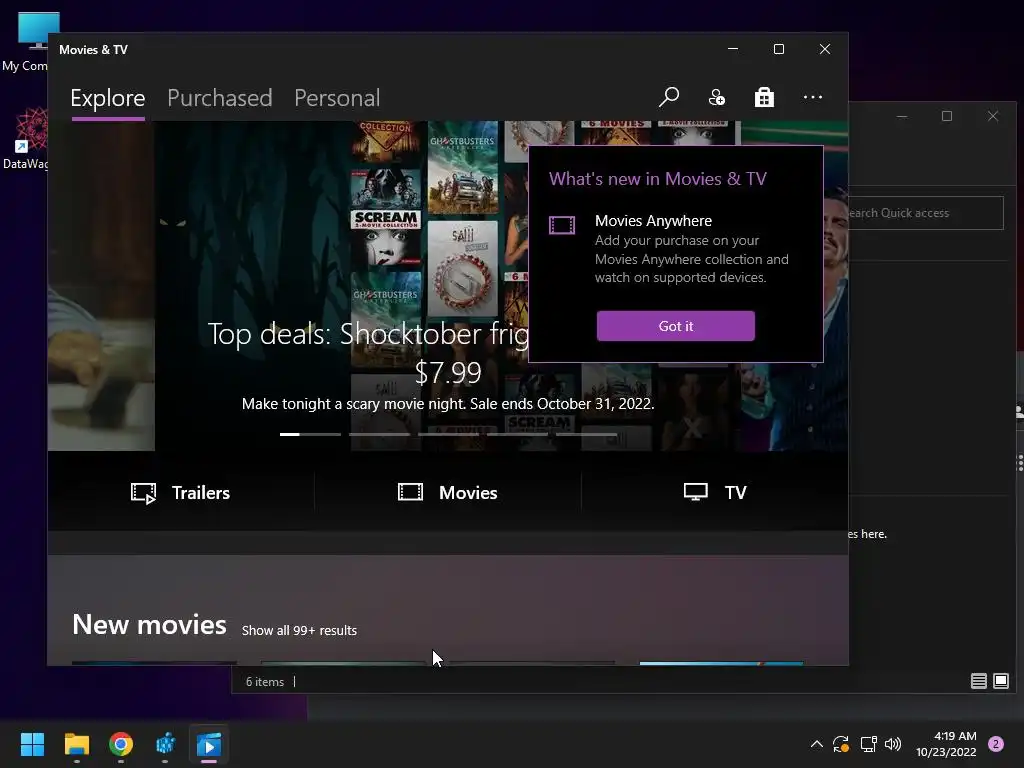This screenshot has width=1024, height=768.
Task: Minimize the File Explorer window behind
Action: pos(902,116)
